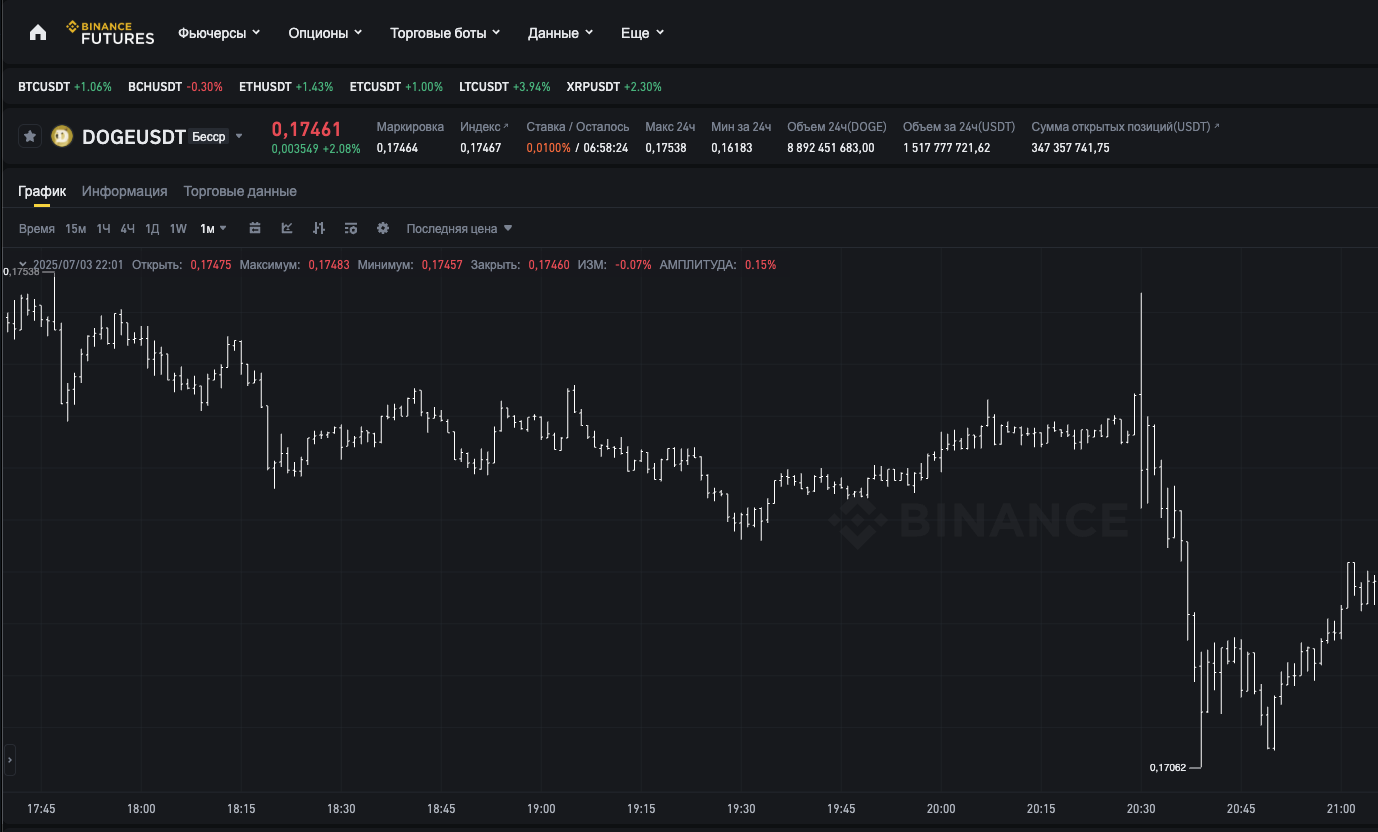Open chart settings gear icon
Viewport: 1378px width, 832px height.
[383, 229]
